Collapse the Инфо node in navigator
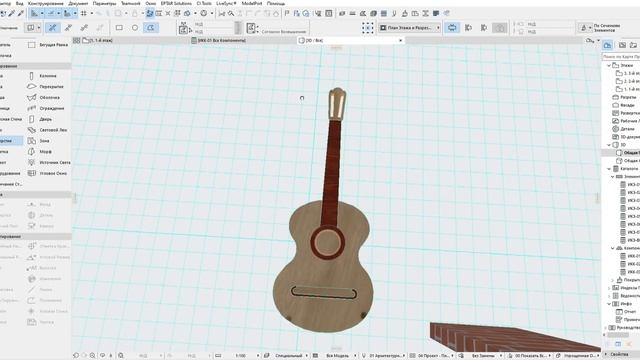Image resolution: width=640 pixels, height=360 pixels. point(609,304)
